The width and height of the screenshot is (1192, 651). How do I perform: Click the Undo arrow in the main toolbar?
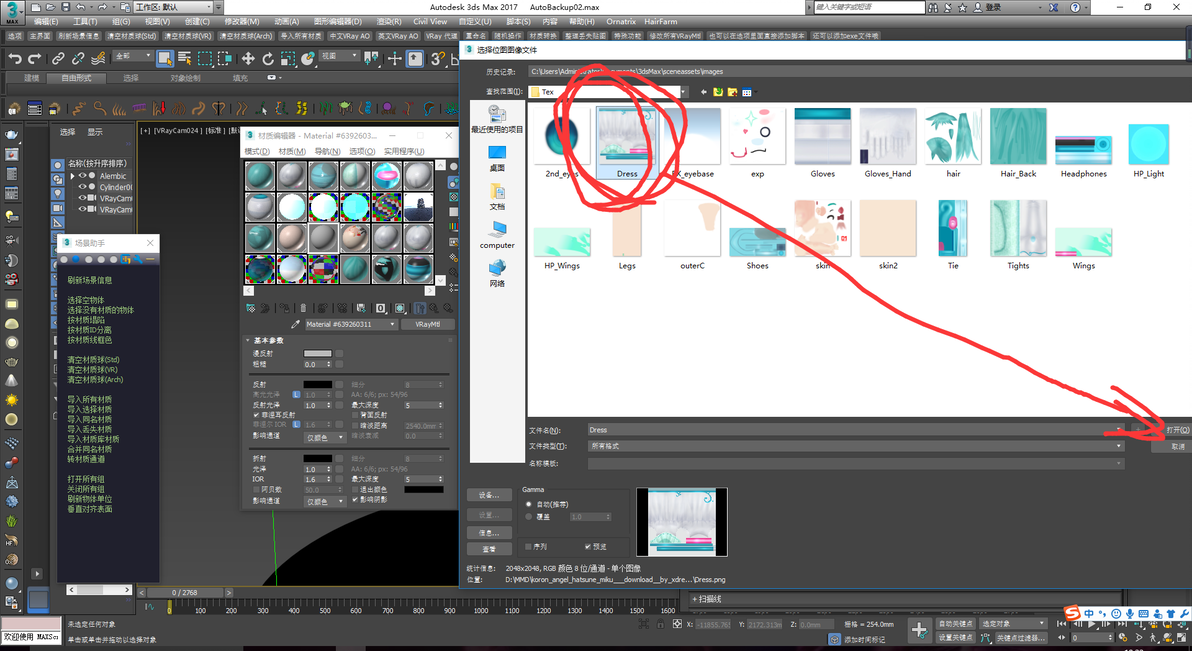click(14, 59)
